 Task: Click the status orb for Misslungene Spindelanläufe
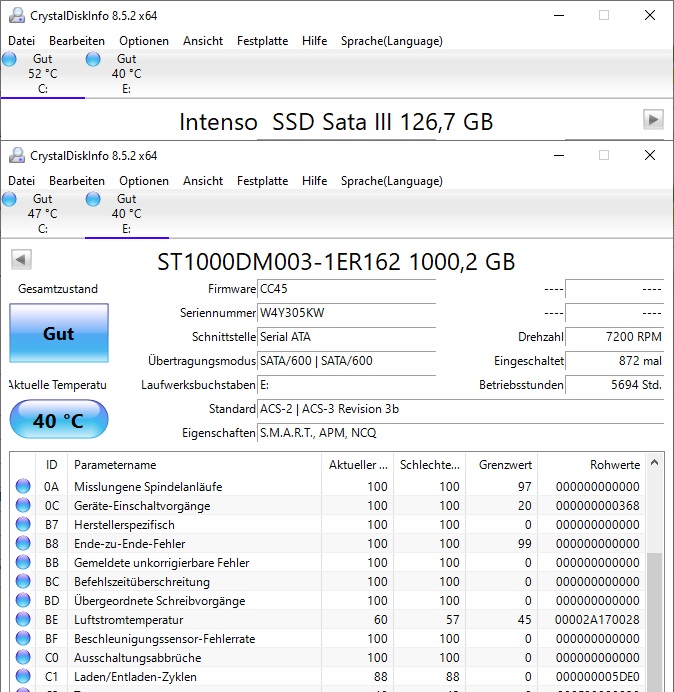coord(23,486)
